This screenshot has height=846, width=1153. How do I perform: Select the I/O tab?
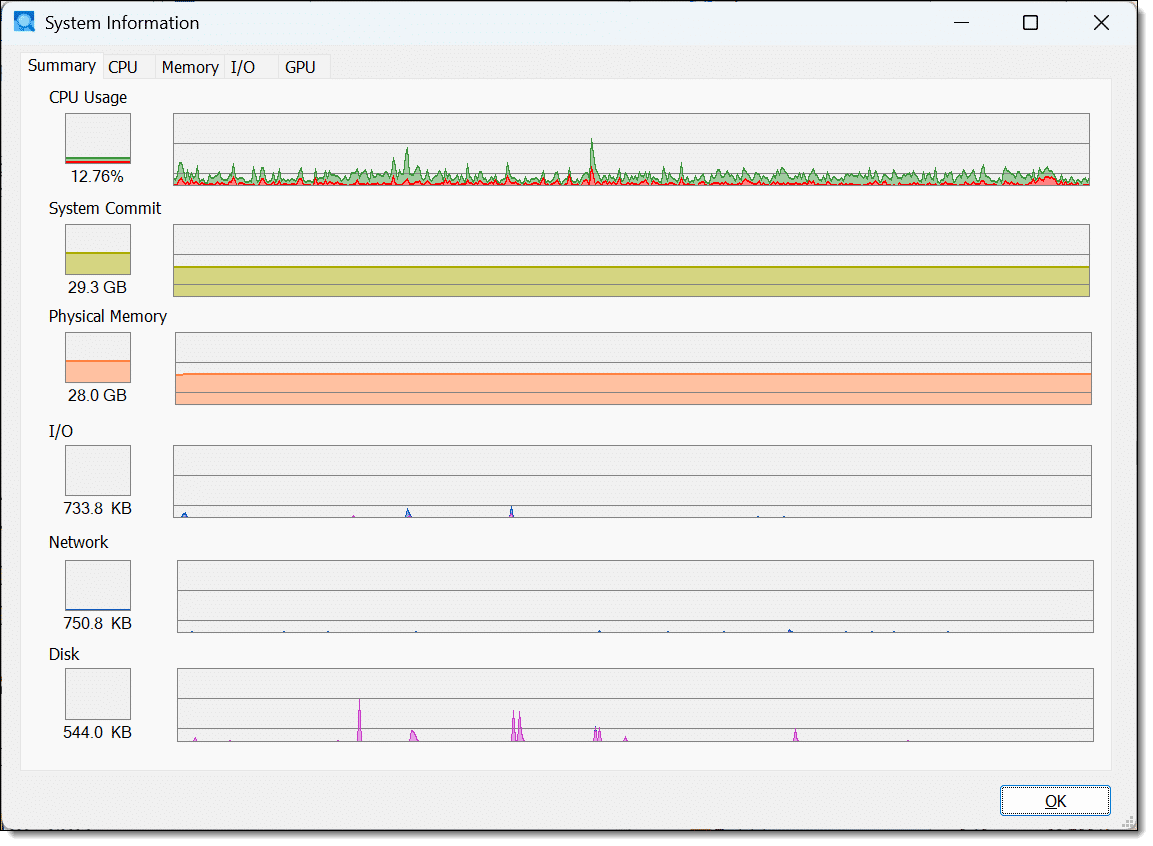(243, 67)
